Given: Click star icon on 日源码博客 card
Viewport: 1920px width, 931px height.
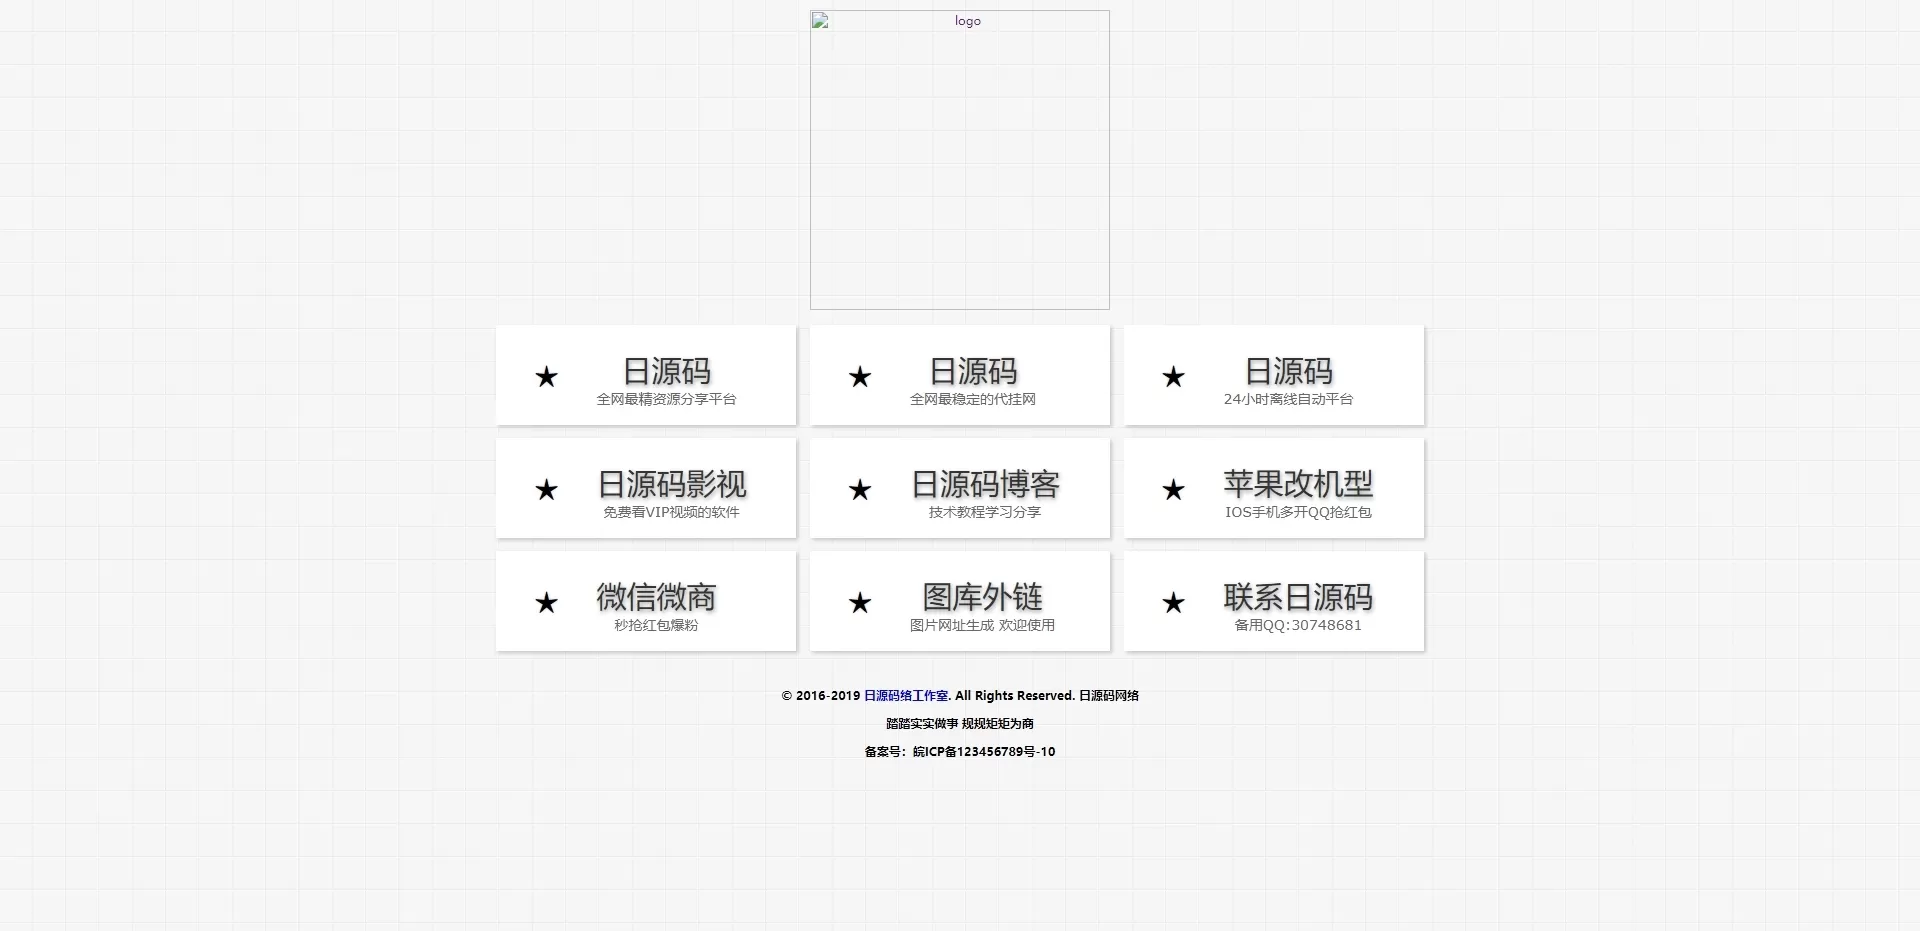Looking at the screenshot, I should (860, 490).
